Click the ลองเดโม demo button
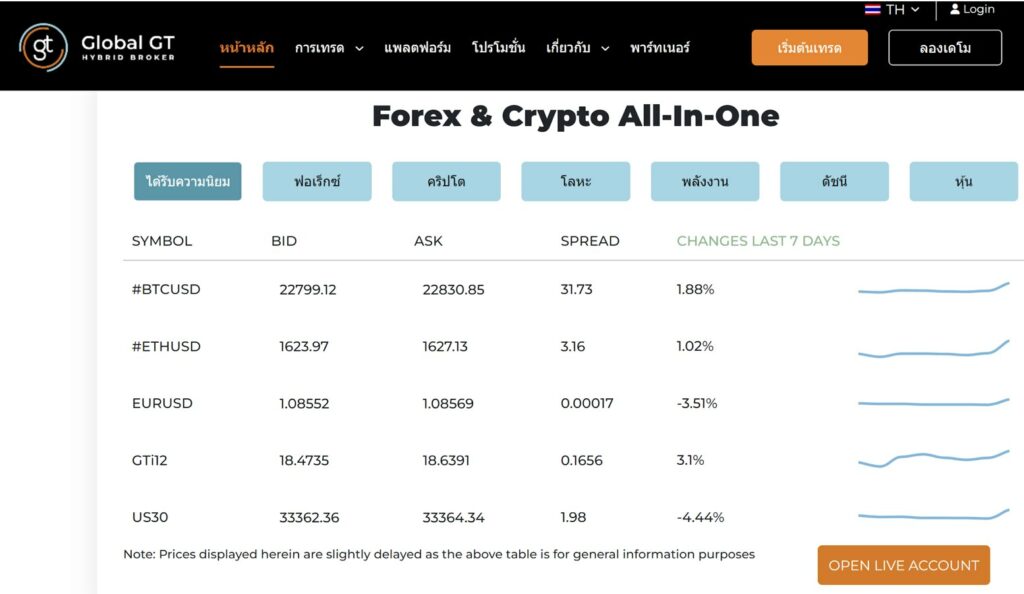Screen dimensions: 1024x594 (944, 48)
